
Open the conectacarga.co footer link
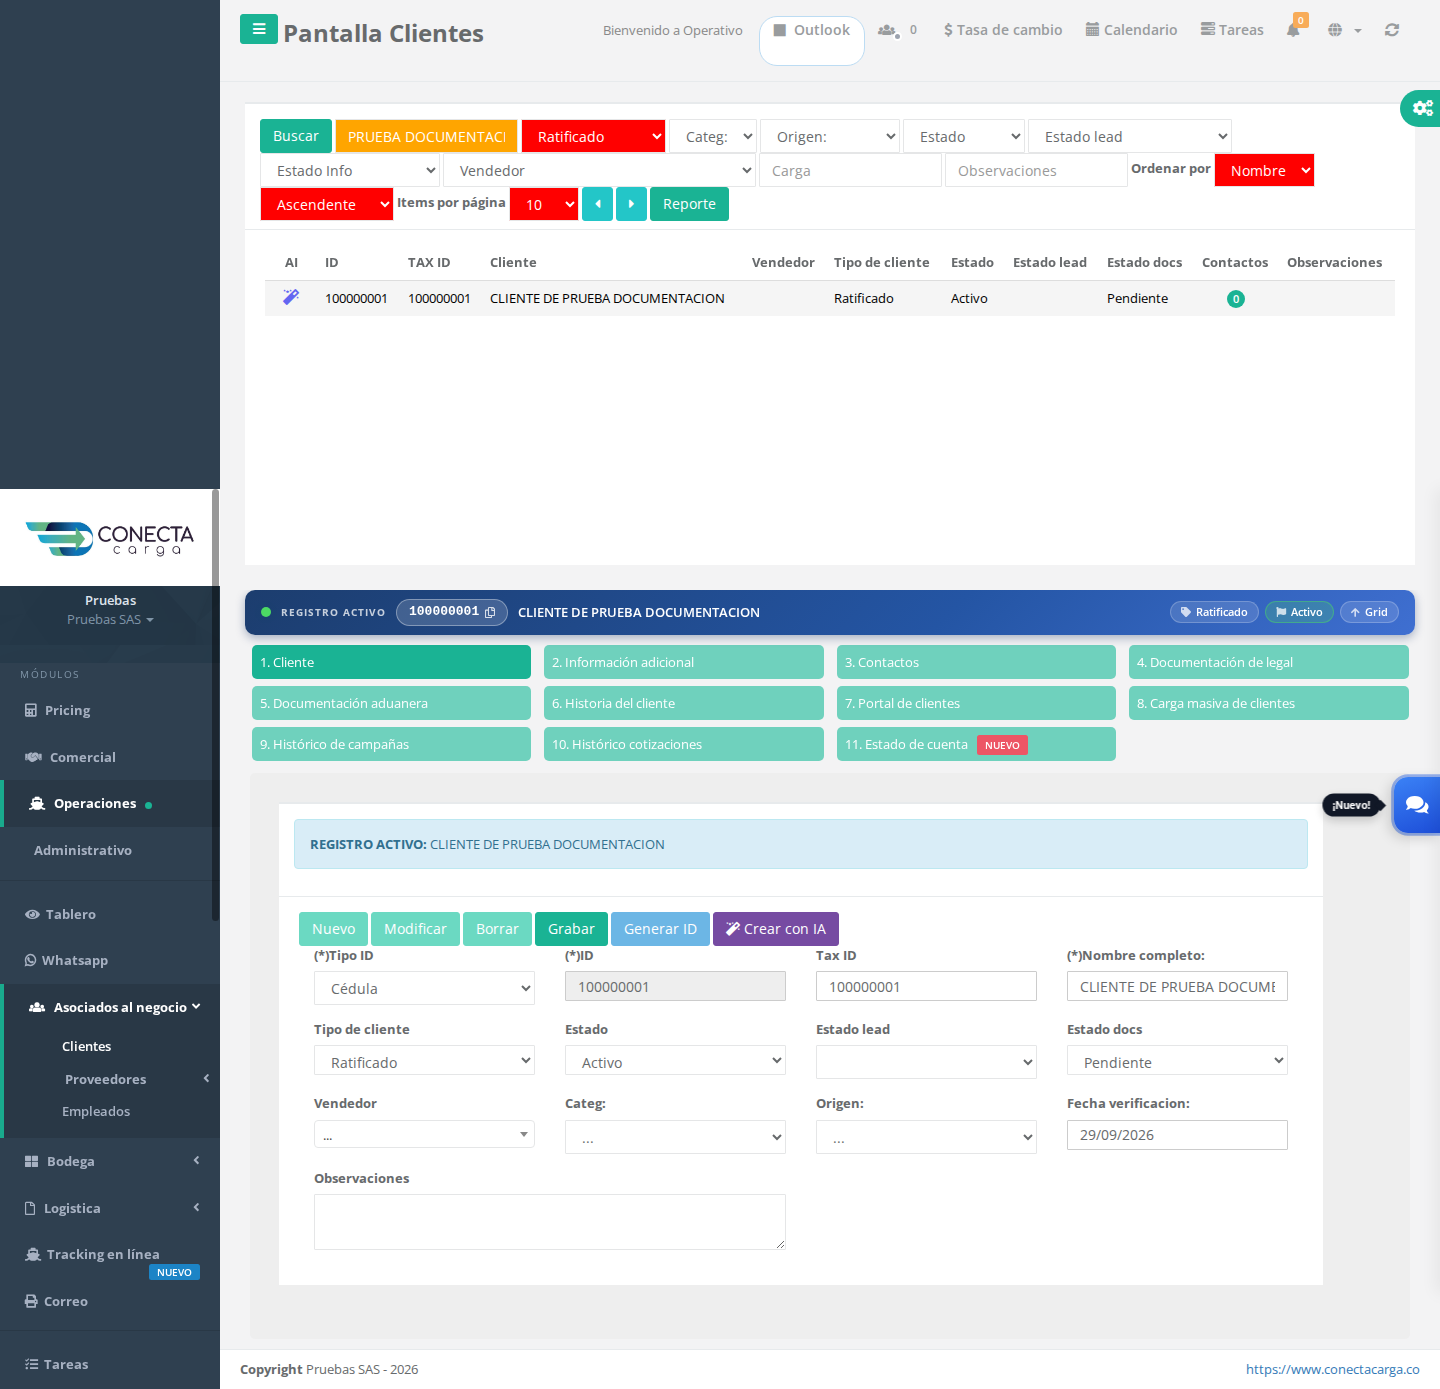1332,1369
